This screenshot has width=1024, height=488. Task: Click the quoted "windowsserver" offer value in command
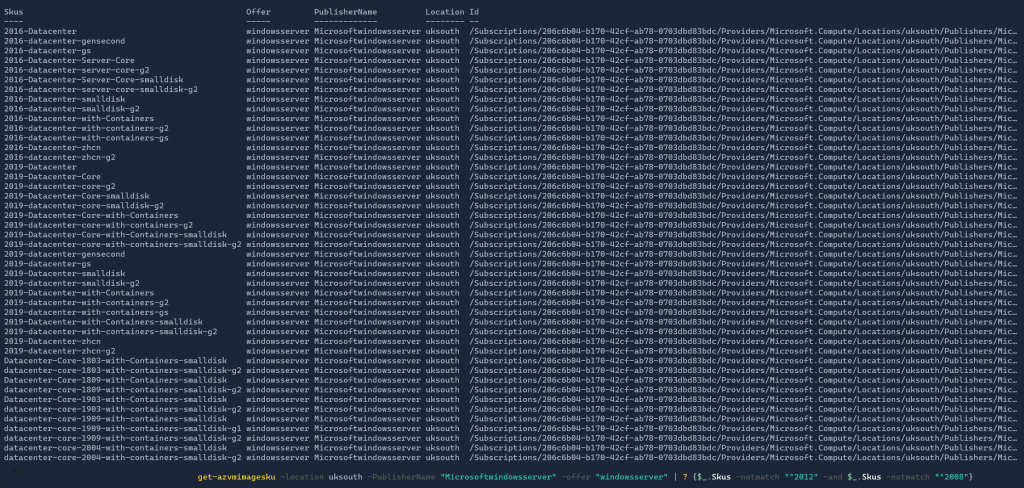click(626, 477)
